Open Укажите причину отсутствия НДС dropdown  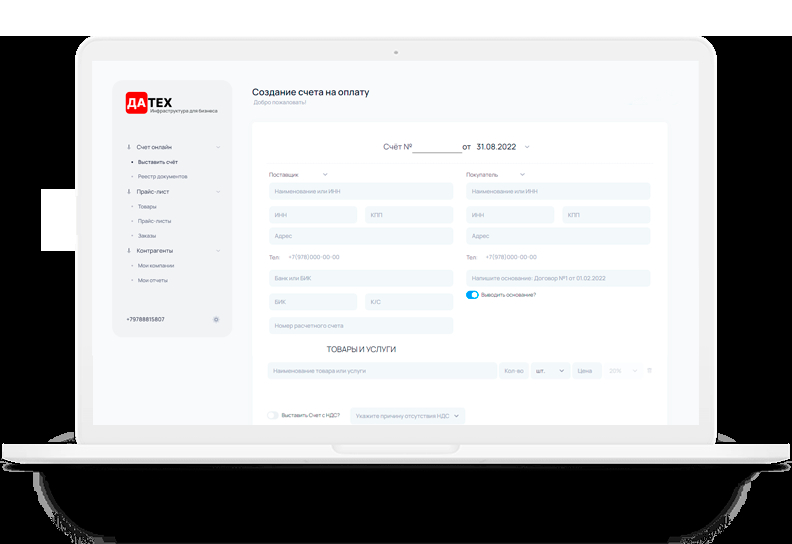coord(408,415)
